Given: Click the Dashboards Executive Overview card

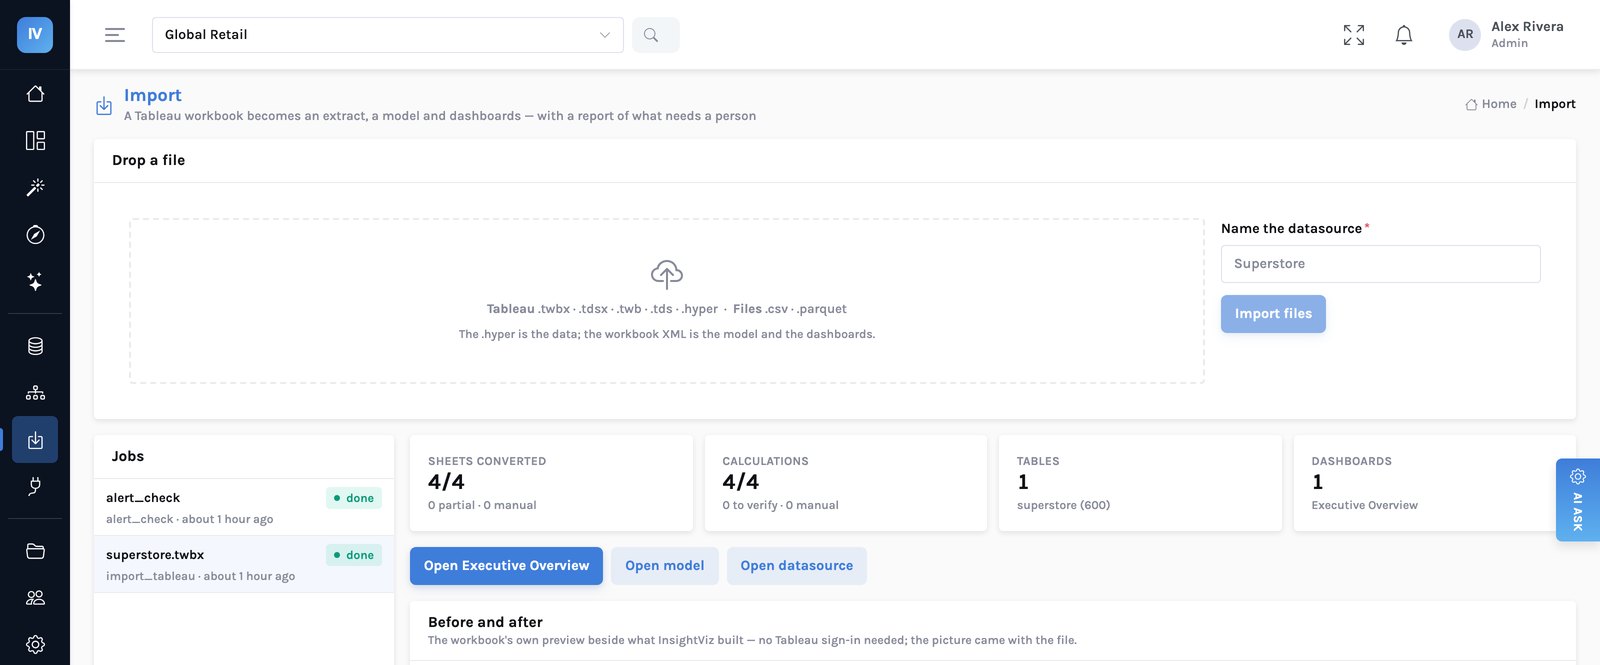Looking at the screenshot, I should tap(1435, 483).
